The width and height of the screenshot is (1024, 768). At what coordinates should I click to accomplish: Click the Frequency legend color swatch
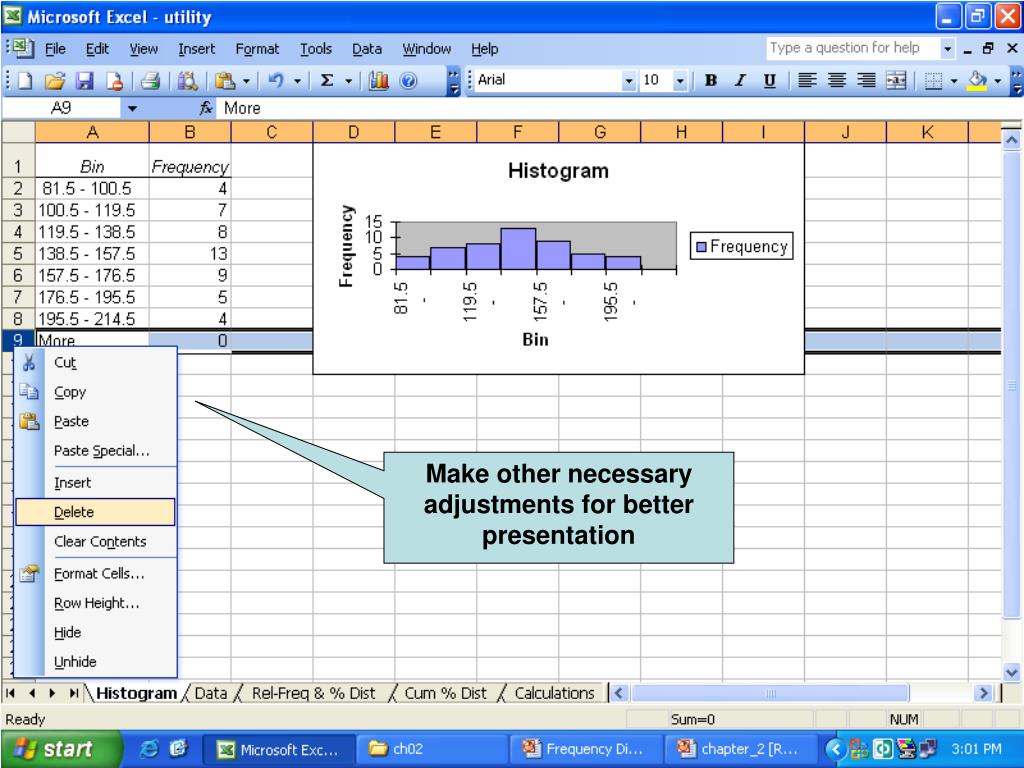click(701, 247)
